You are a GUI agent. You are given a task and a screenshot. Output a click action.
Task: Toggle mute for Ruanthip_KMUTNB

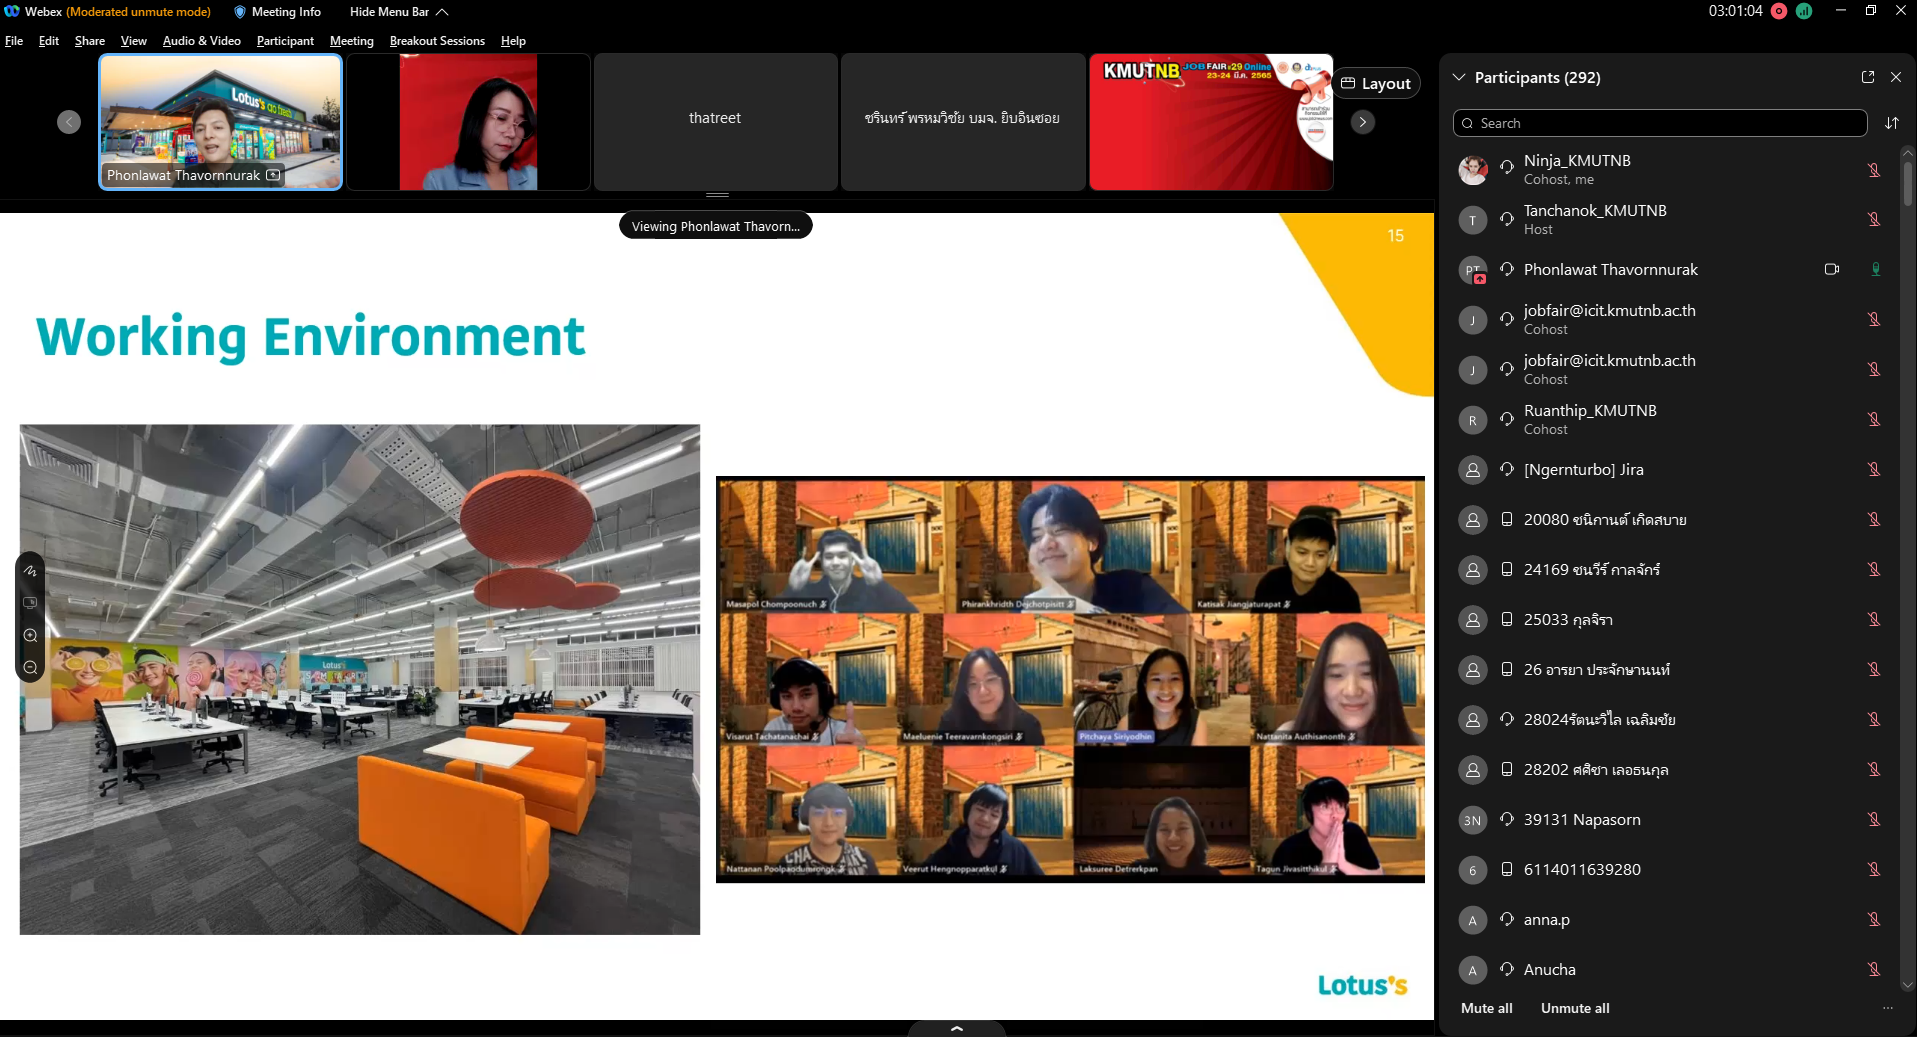tap(1875, 419)
